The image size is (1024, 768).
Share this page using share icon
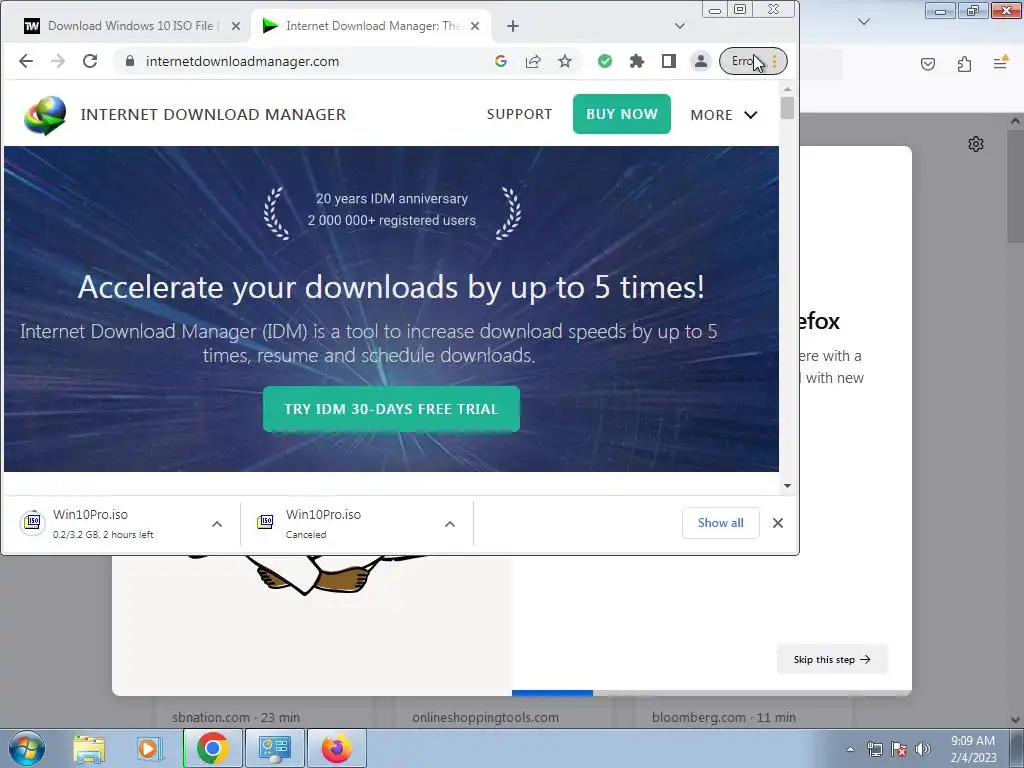(x=533, y=61)
